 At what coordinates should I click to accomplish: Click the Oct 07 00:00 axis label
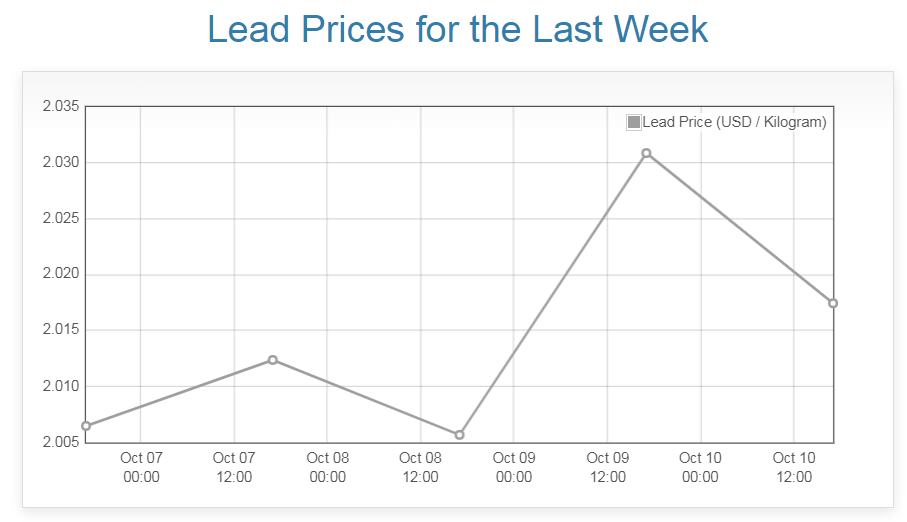coord(141,467)
